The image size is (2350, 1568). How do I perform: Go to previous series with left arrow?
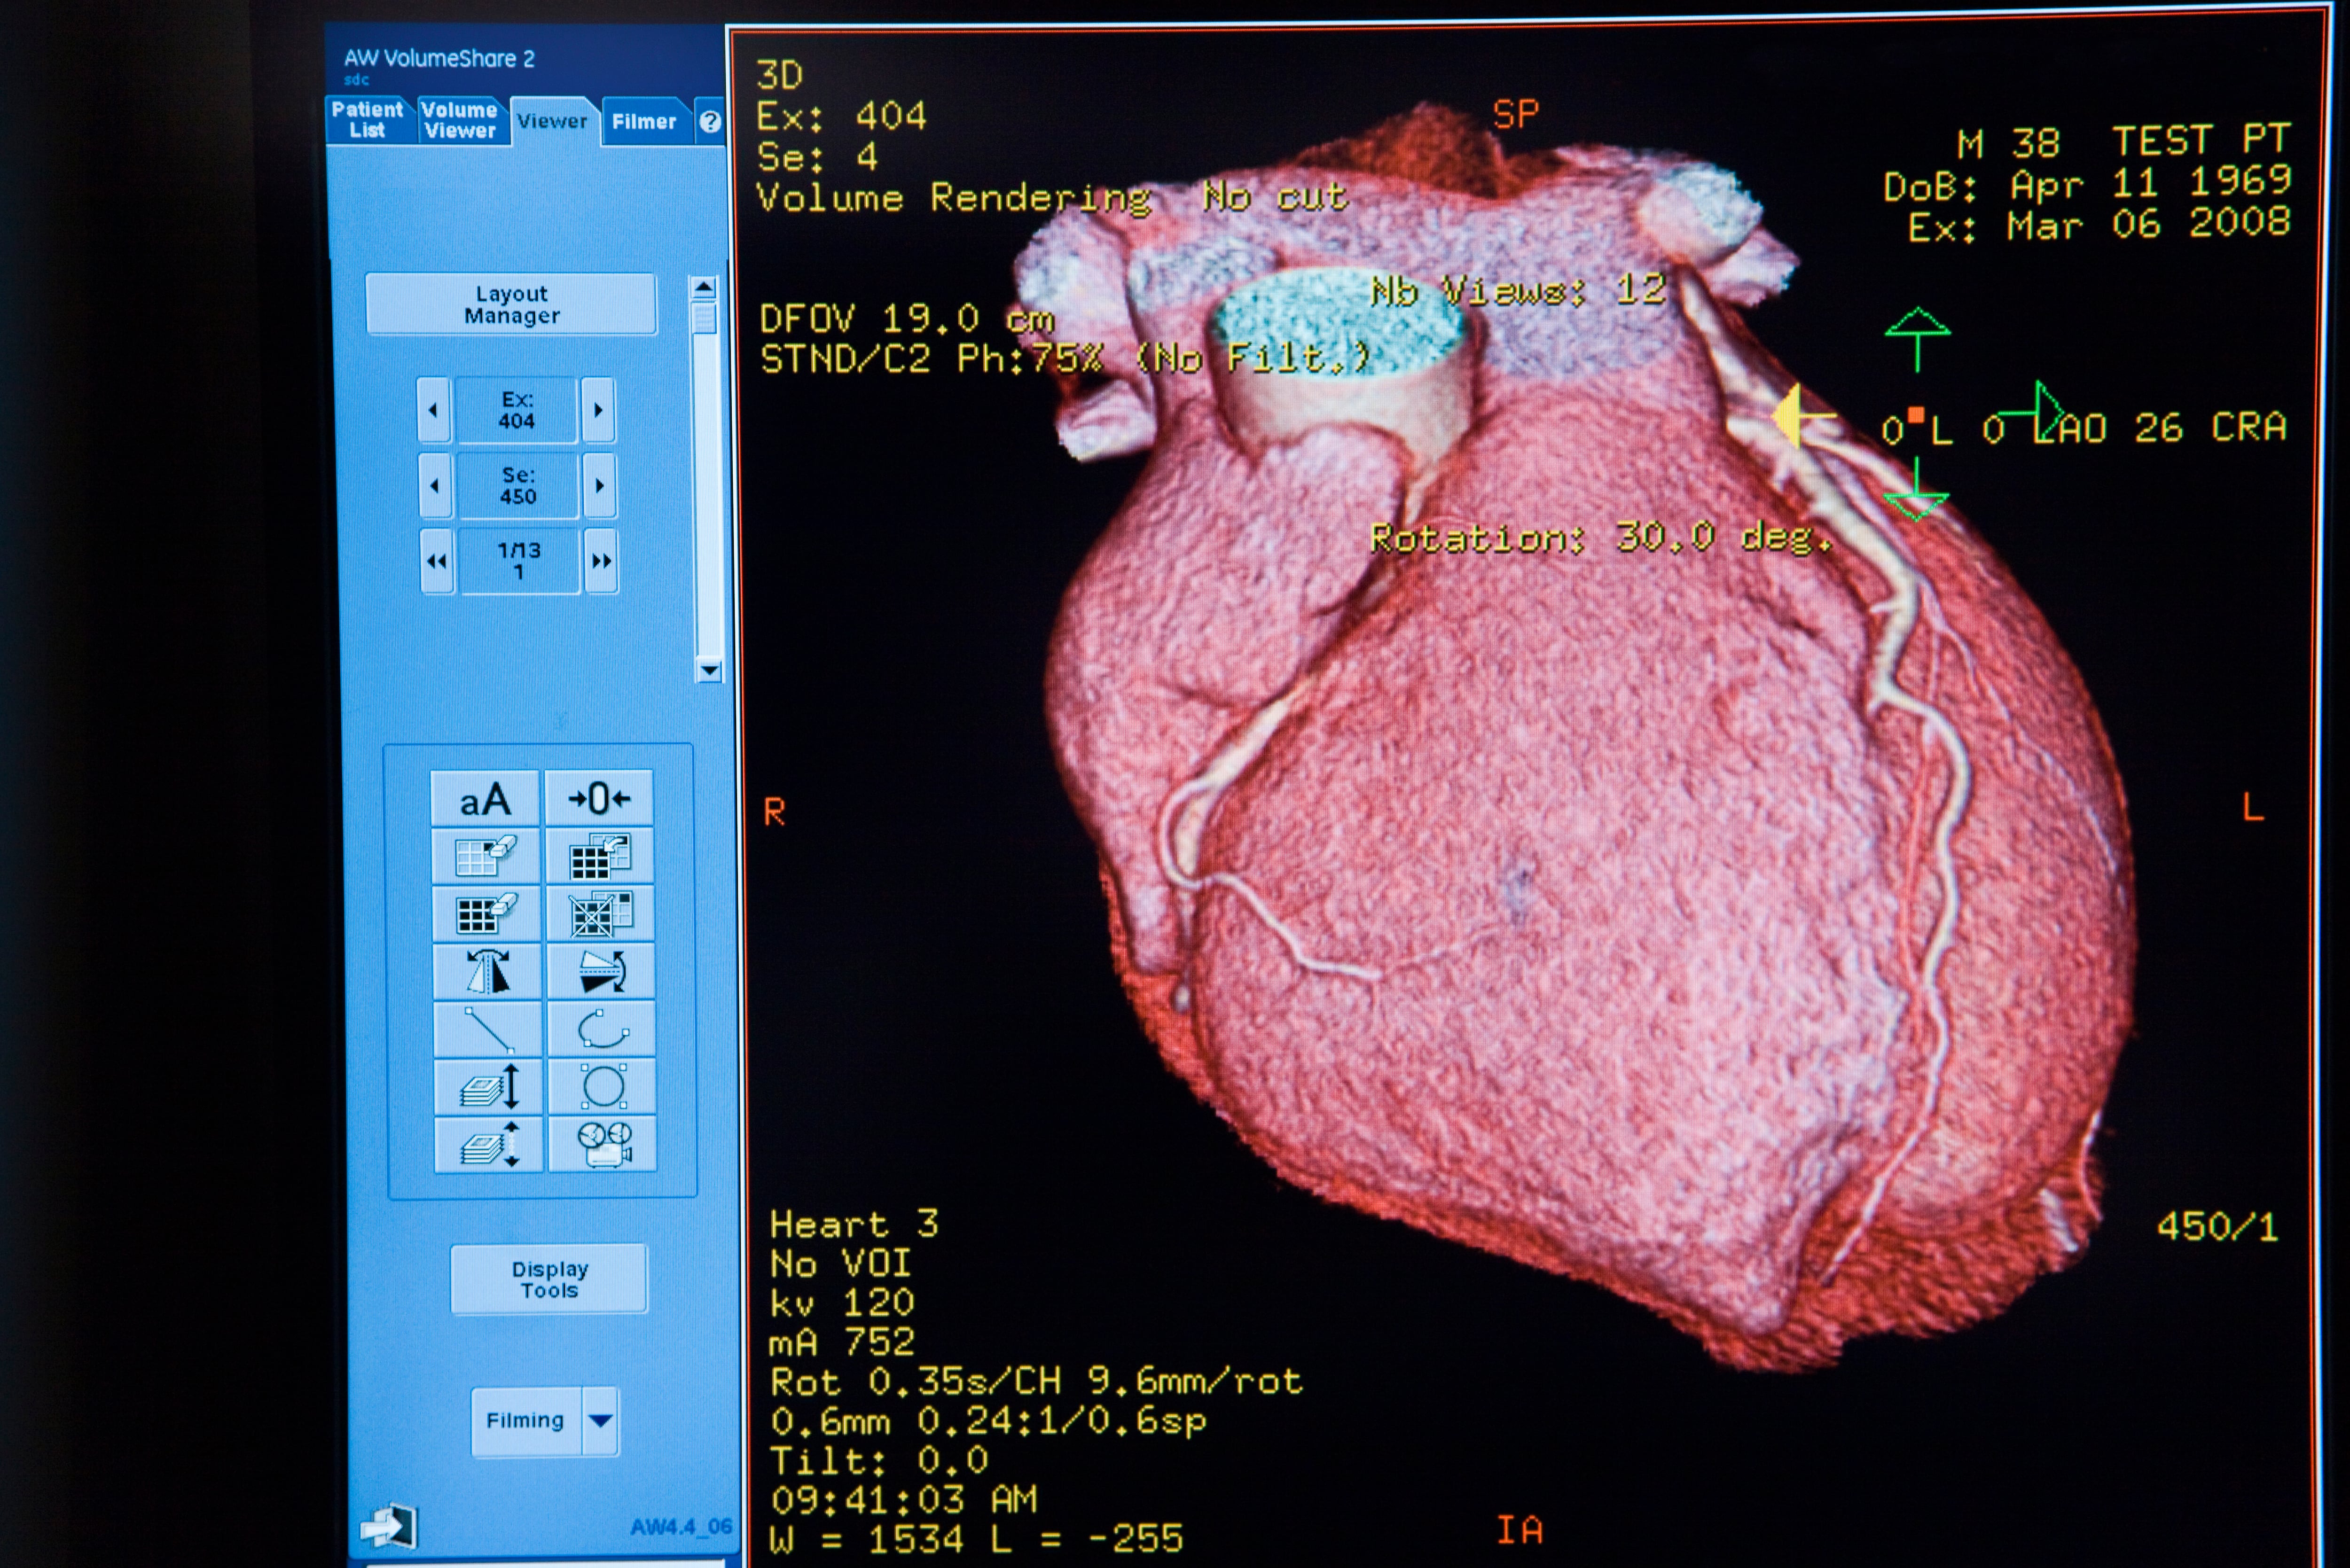point(434,486)
